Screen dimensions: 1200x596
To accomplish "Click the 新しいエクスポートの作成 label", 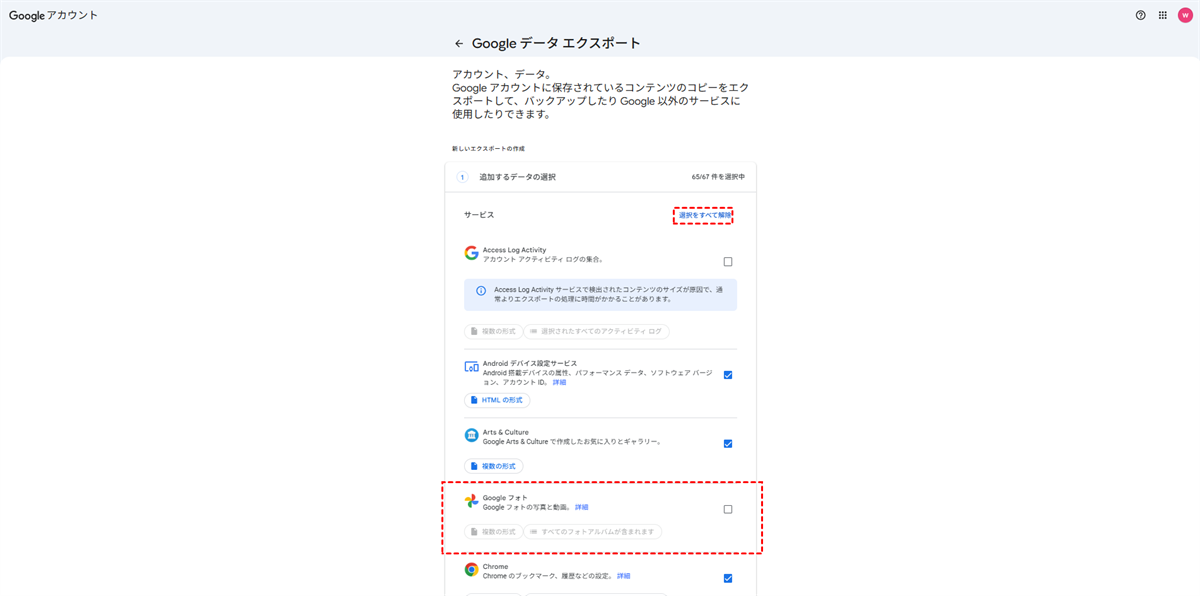I will (x=488, y=148).
